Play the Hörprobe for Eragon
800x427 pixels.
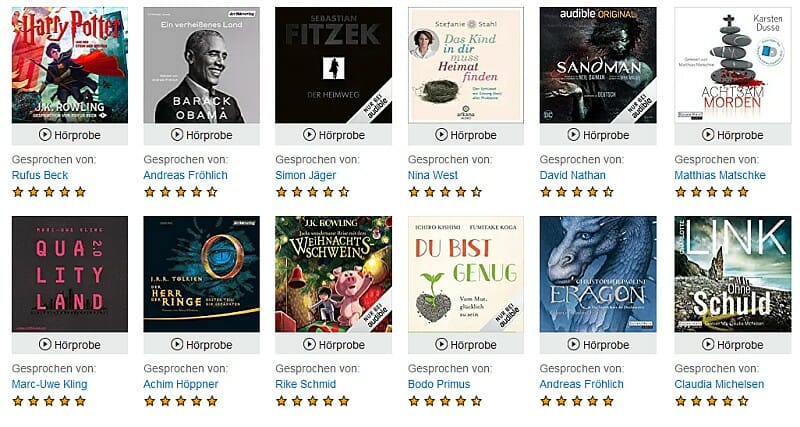[598, 344]
